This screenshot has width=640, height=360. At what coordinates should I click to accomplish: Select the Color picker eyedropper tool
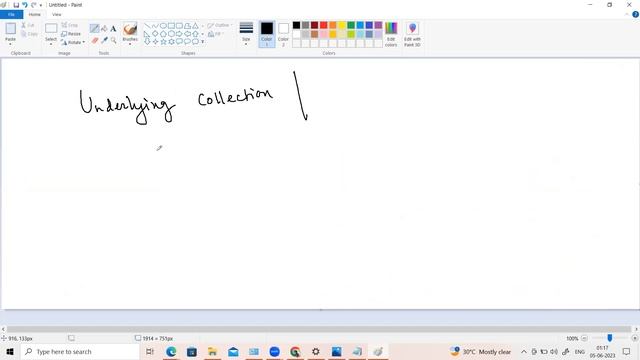click(x=104, y=40)
